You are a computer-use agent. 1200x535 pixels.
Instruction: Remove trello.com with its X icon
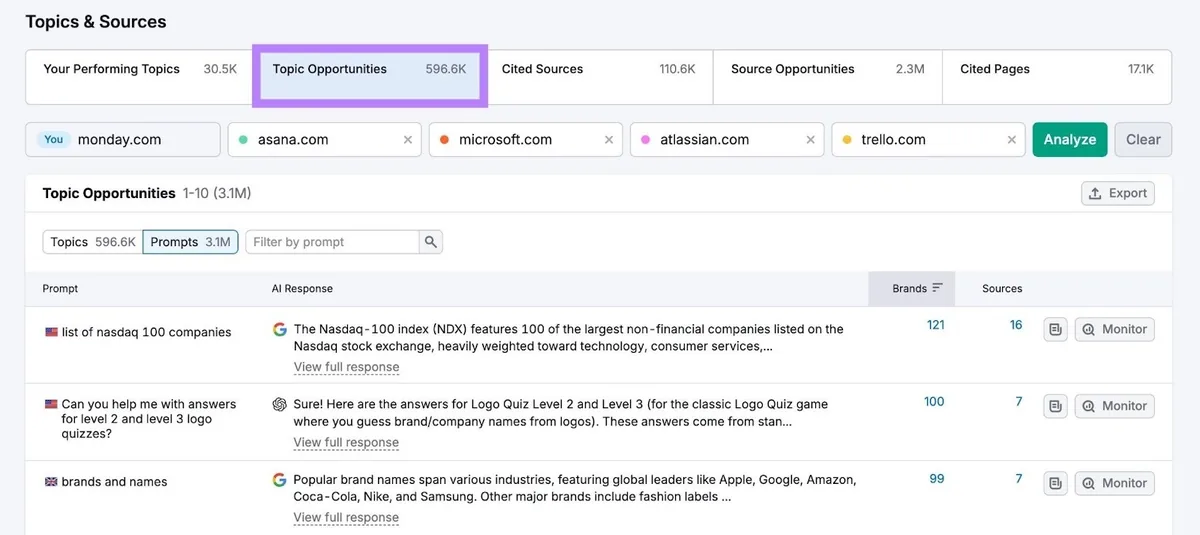click(x=1012, y=140)
